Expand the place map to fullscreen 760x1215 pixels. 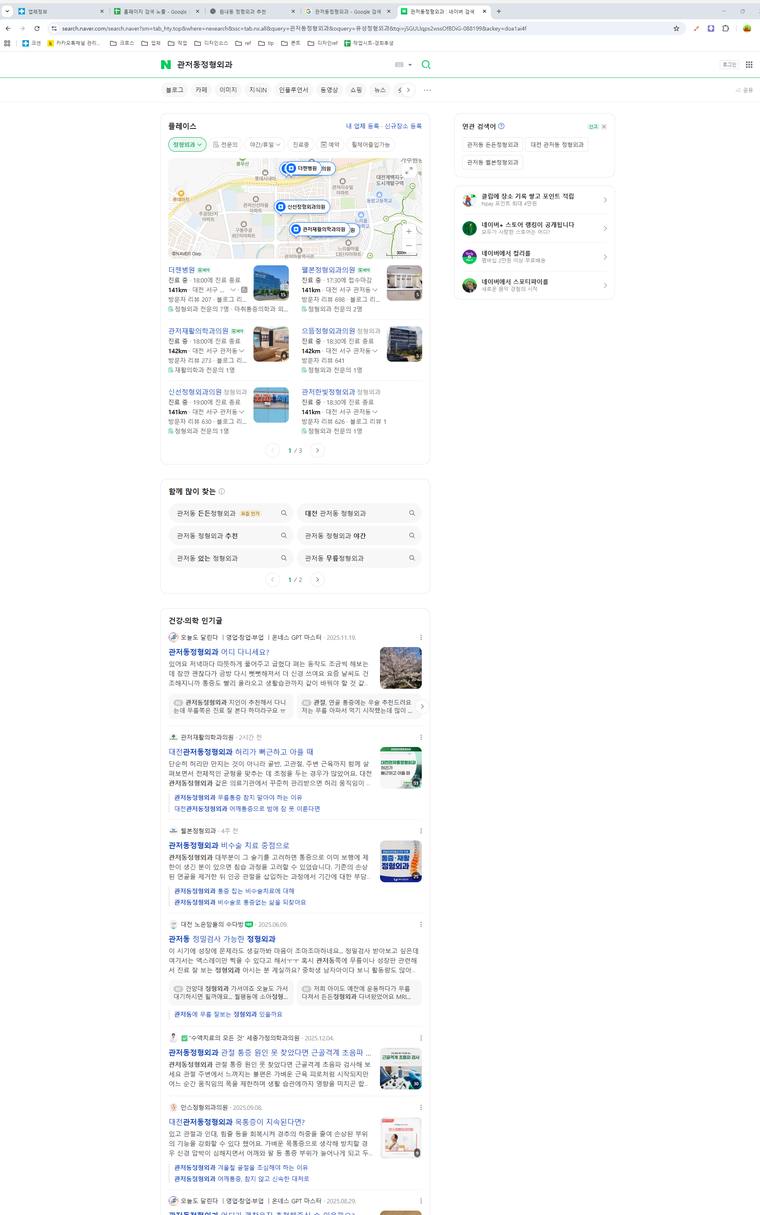(409, 170)
